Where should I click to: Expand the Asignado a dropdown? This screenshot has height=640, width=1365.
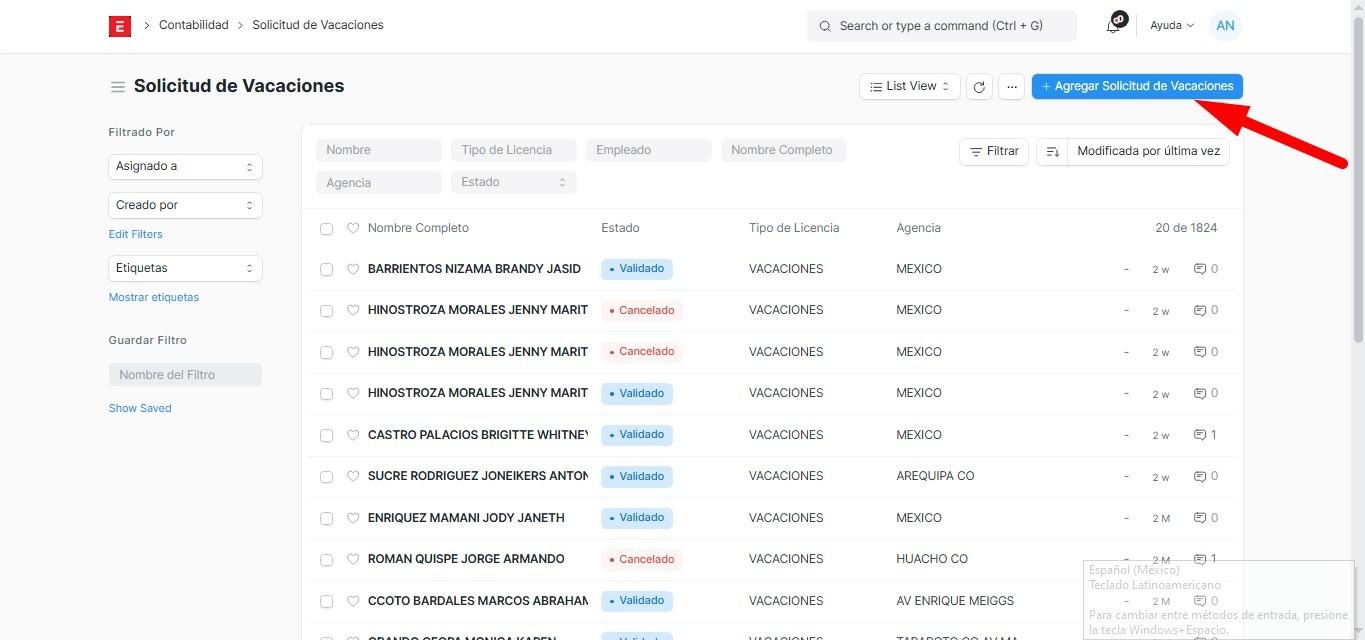pos(185,167)
